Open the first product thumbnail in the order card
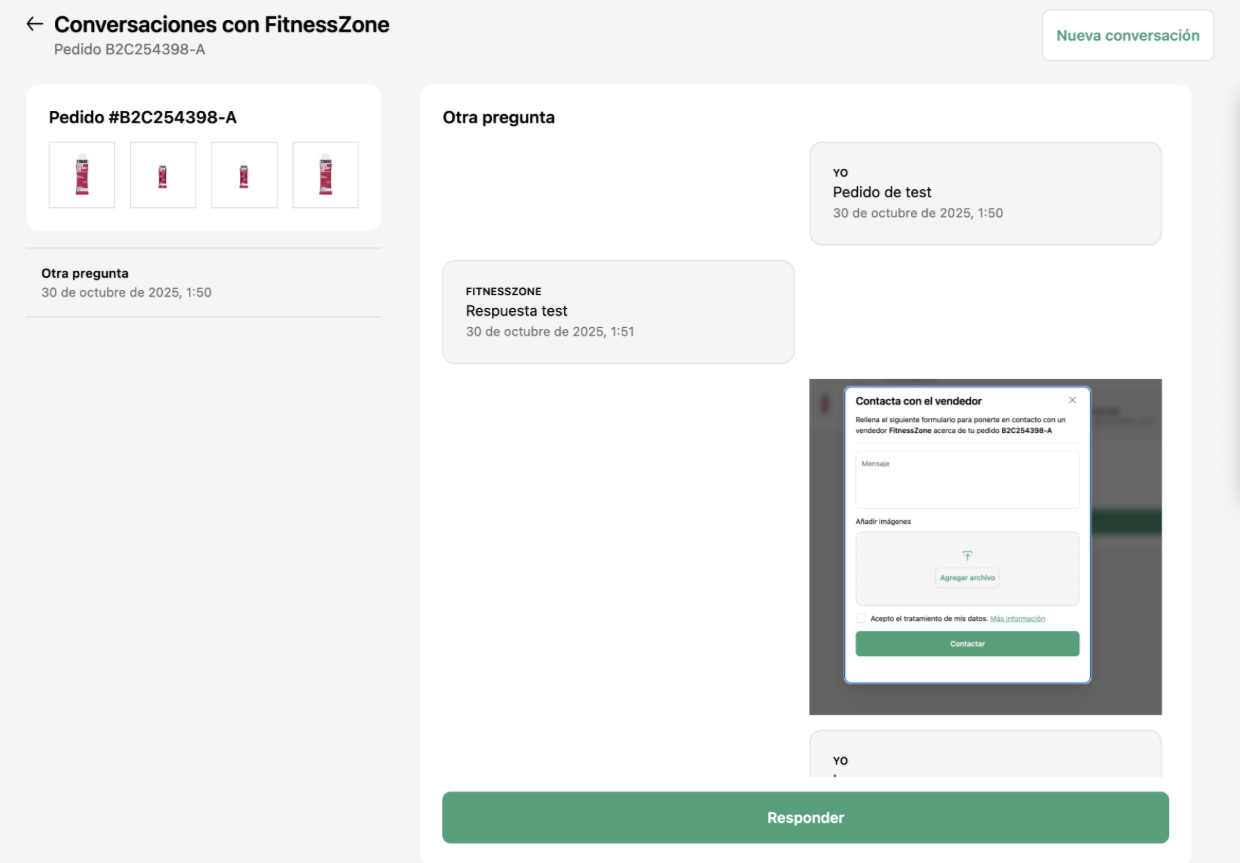This screenshot has width=1240, height=863. (x=82, y=175)
